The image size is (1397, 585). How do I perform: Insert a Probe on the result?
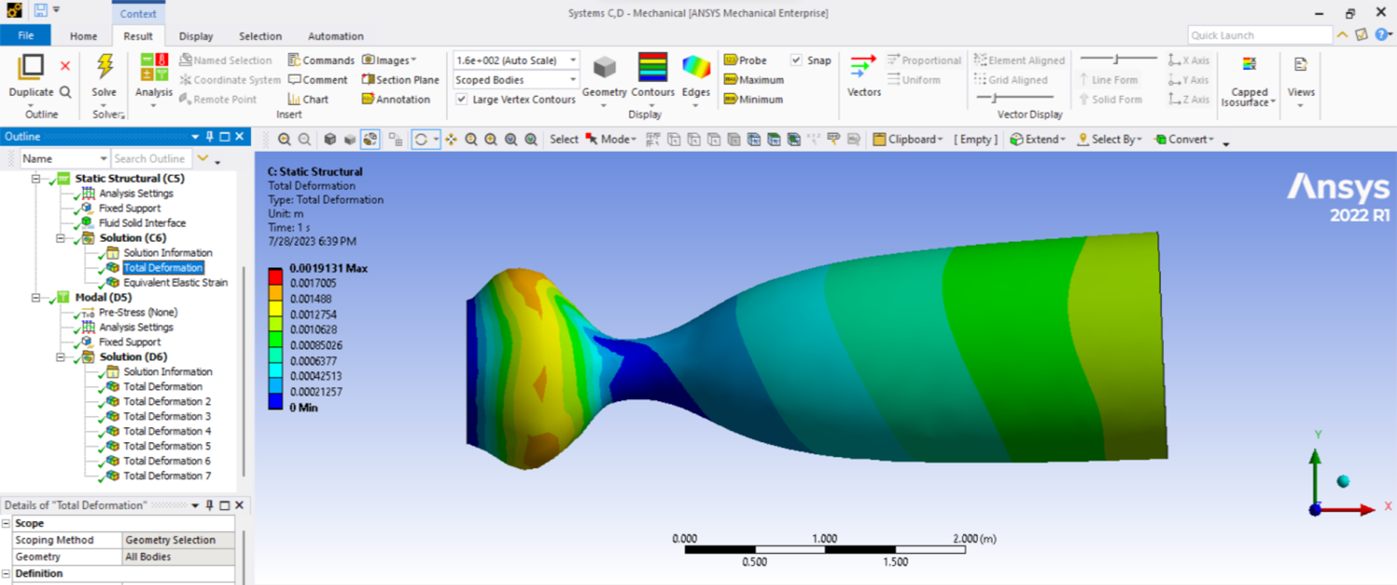click(x=745, y=61)
